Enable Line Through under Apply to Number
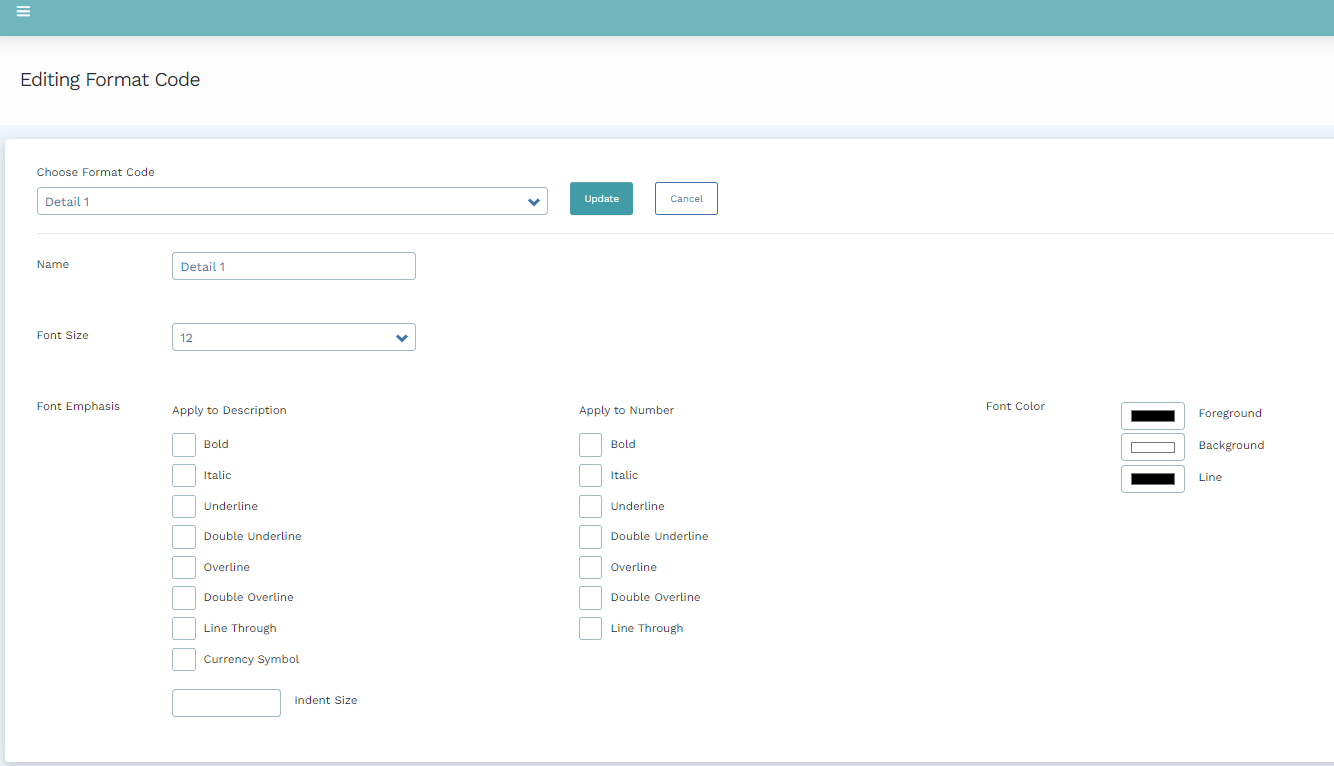This screenshot has width=1334, height=766. pos(591,628)
